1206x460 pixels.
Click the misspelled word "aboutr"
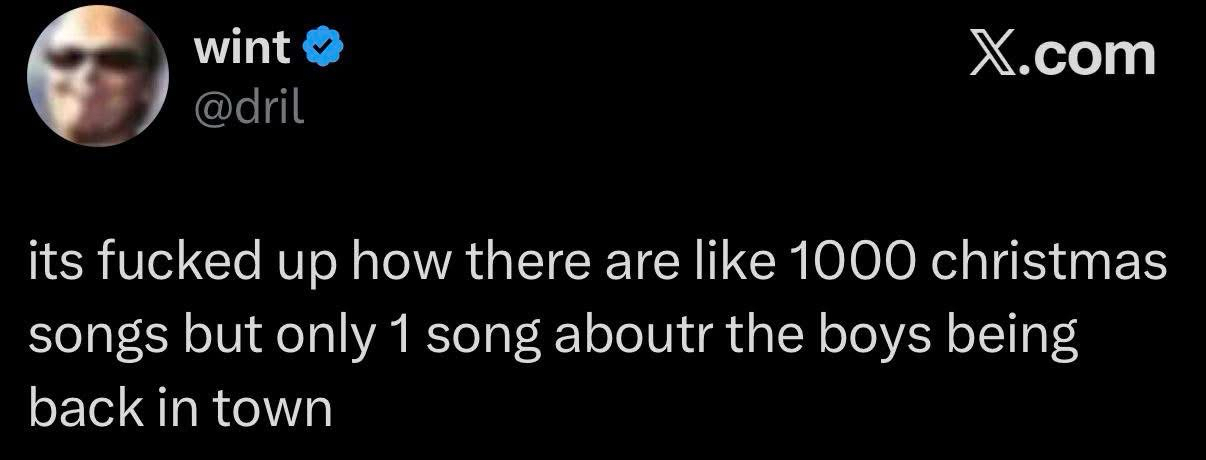point(615,336)
